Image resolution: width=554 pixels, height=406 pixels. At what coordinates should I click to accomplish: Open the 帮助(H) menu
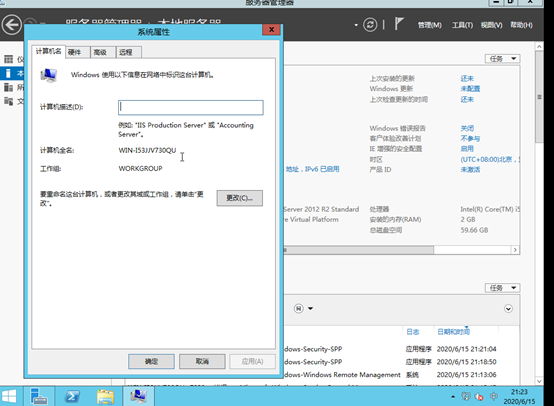coord(521,25)
